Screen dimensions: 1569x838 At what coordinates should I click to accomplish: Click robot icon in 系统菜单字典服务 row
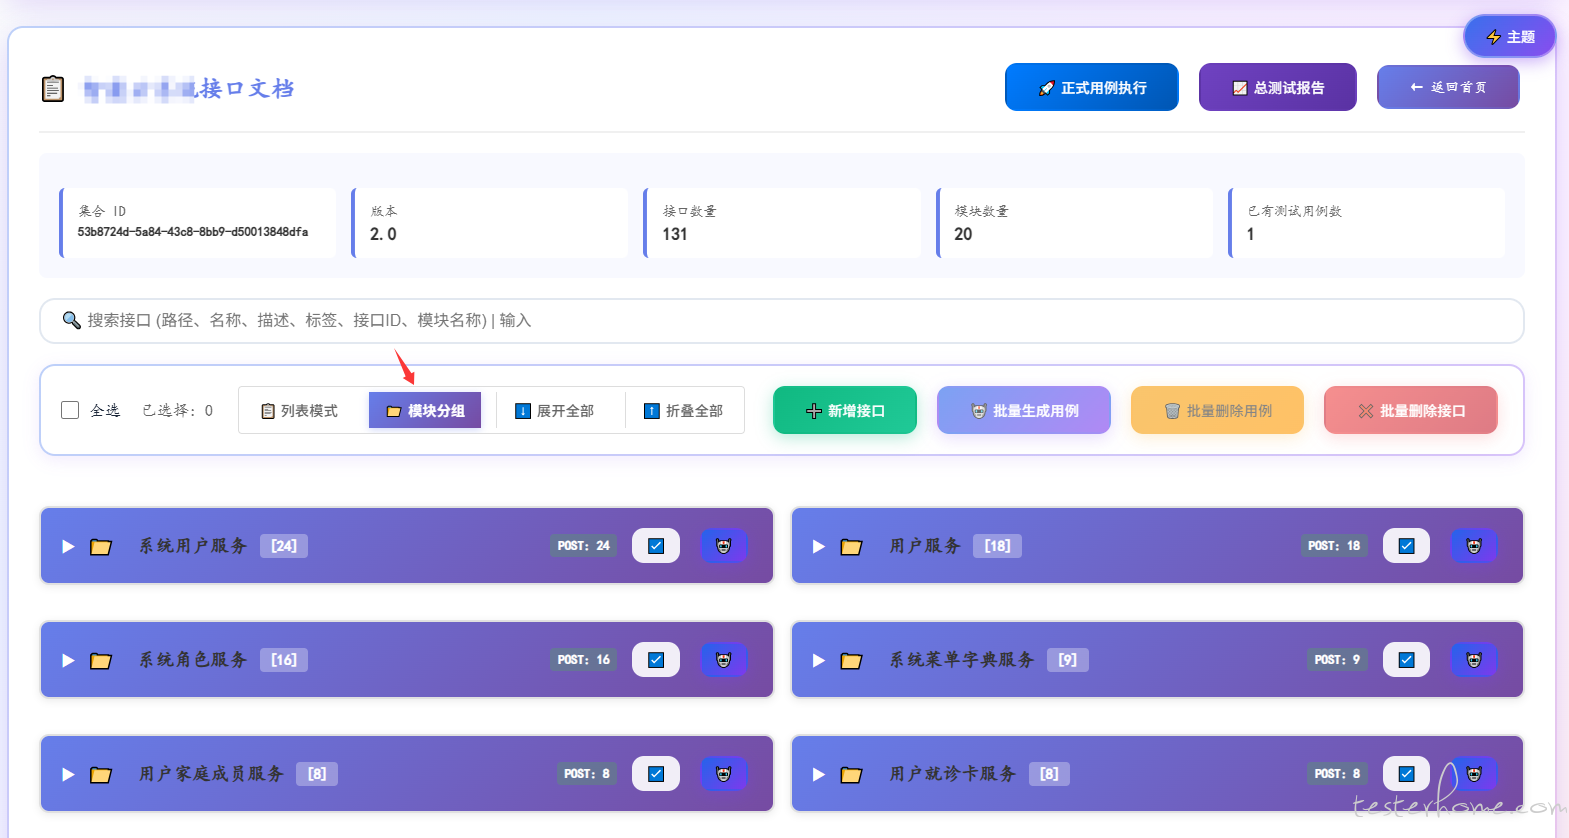1473,660
